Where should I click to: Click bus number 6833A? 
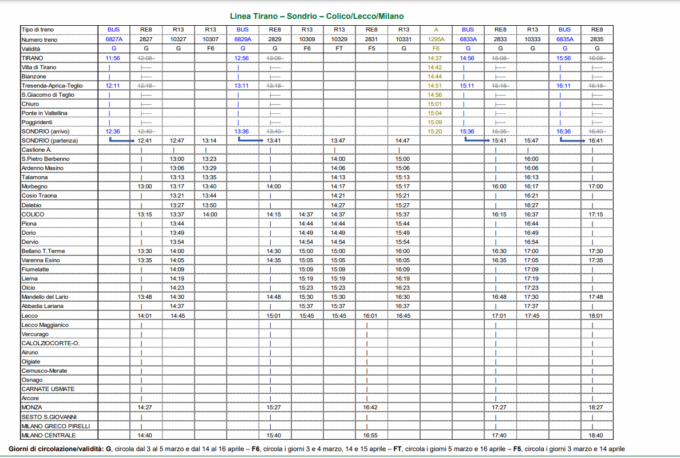466,40
